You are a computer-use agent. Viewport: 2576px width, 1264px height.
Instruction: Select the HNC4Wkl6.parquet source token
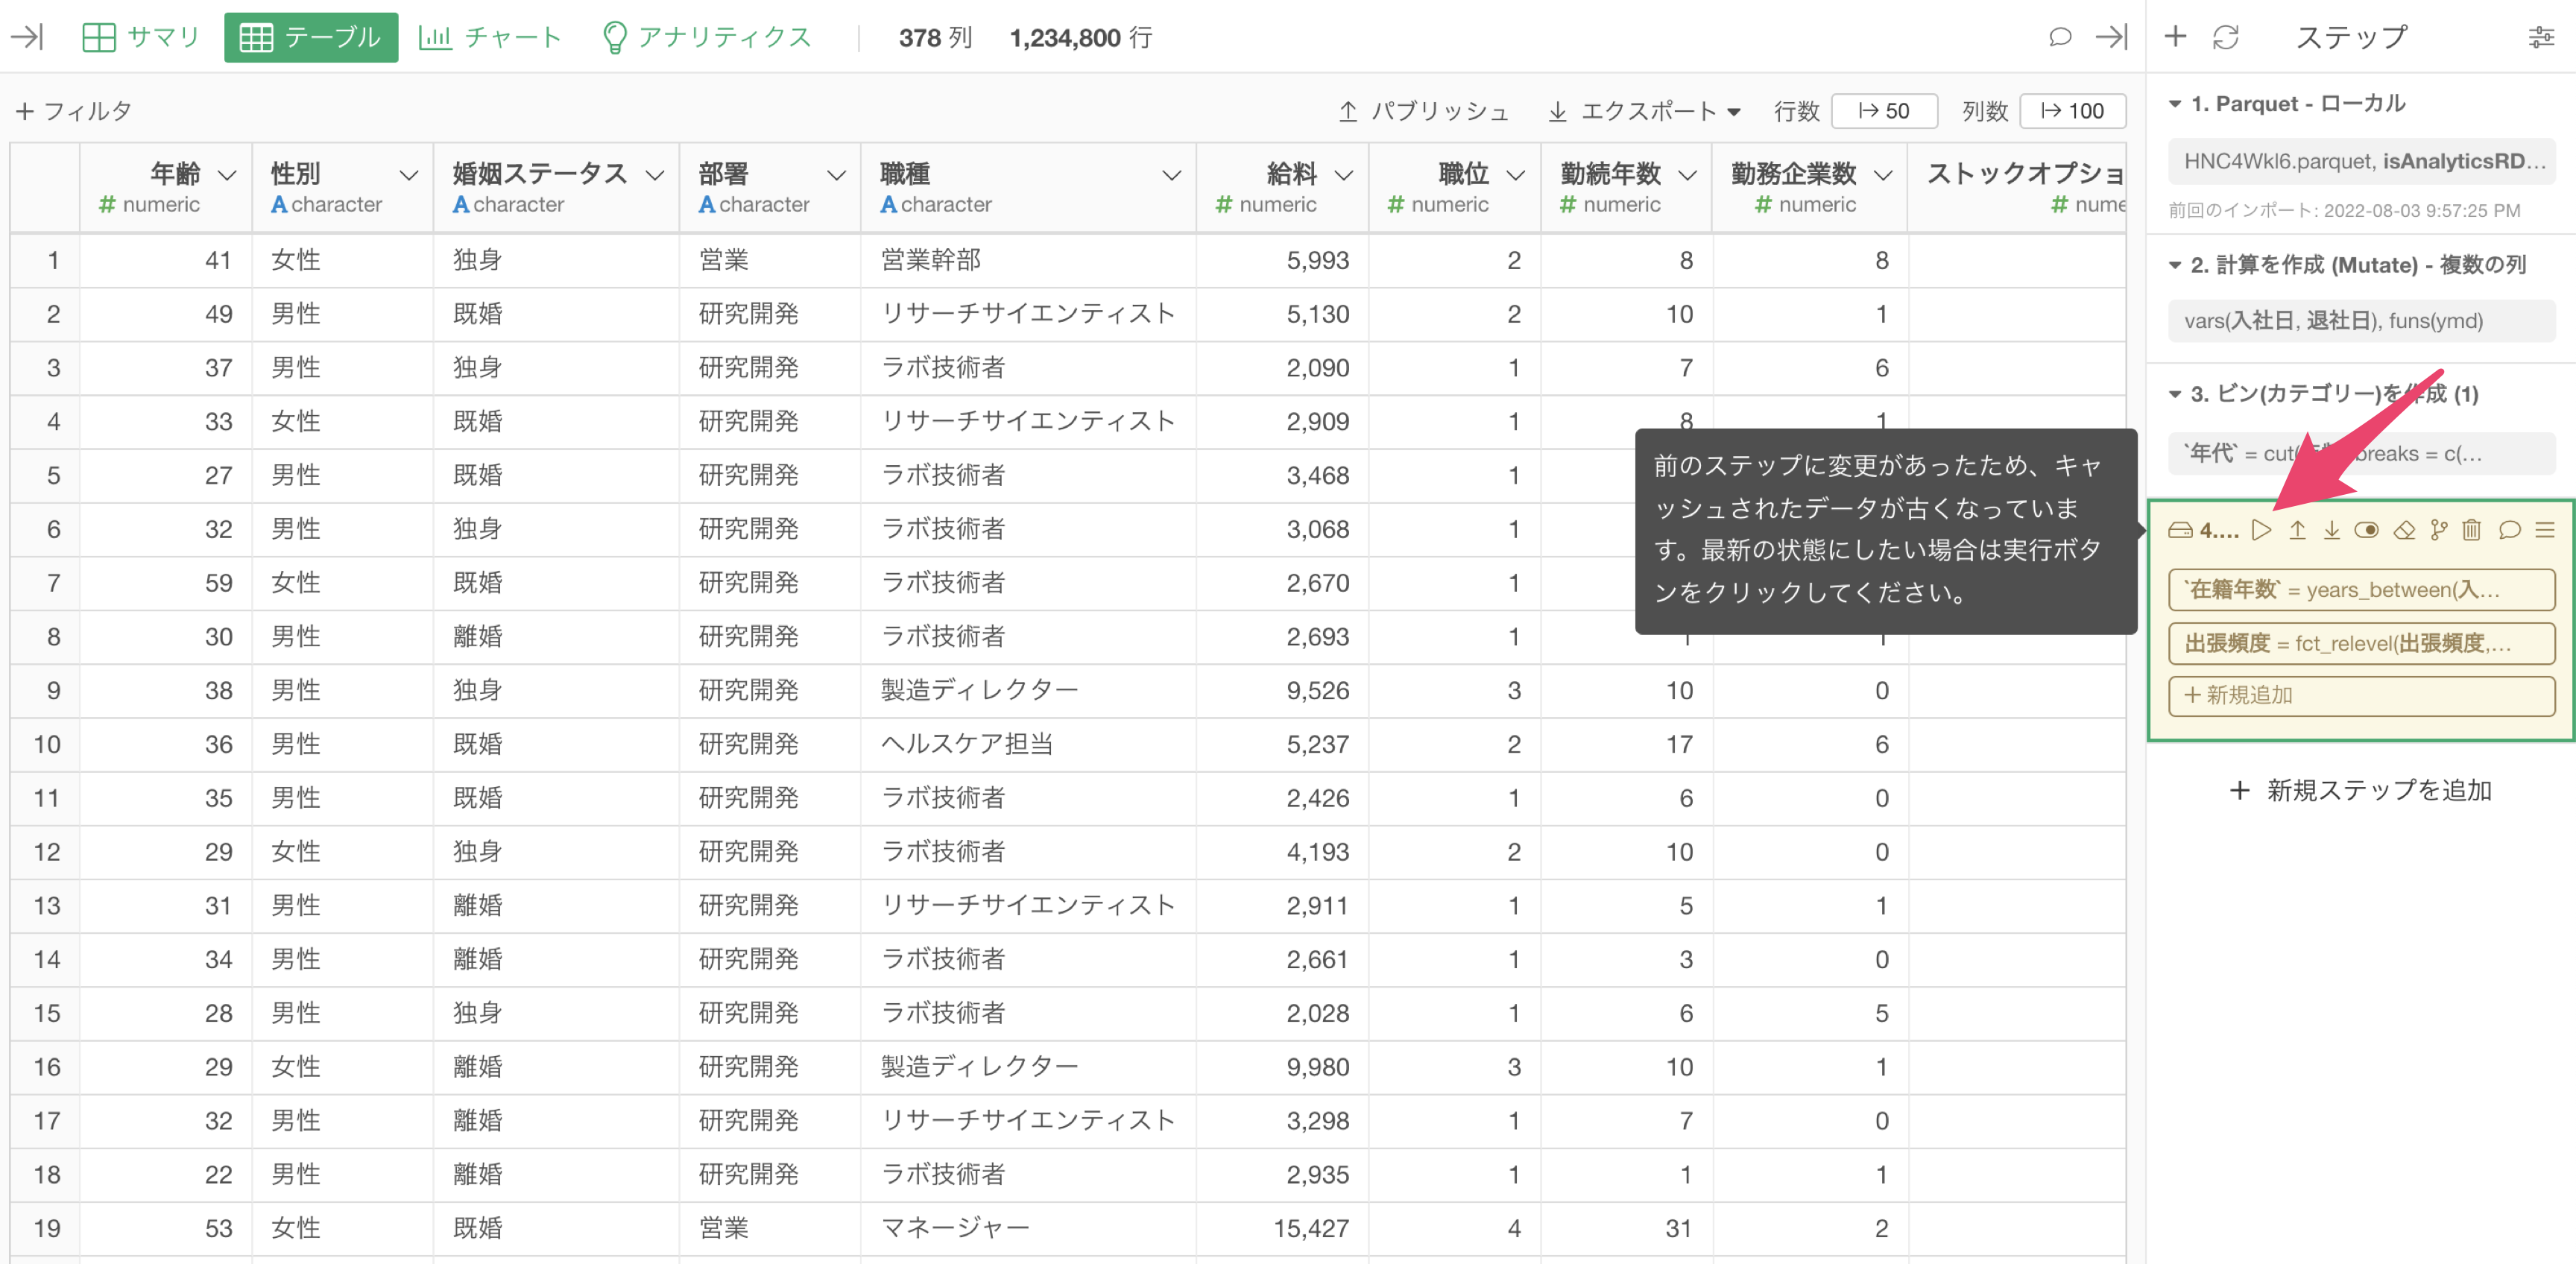(2362, 161)
